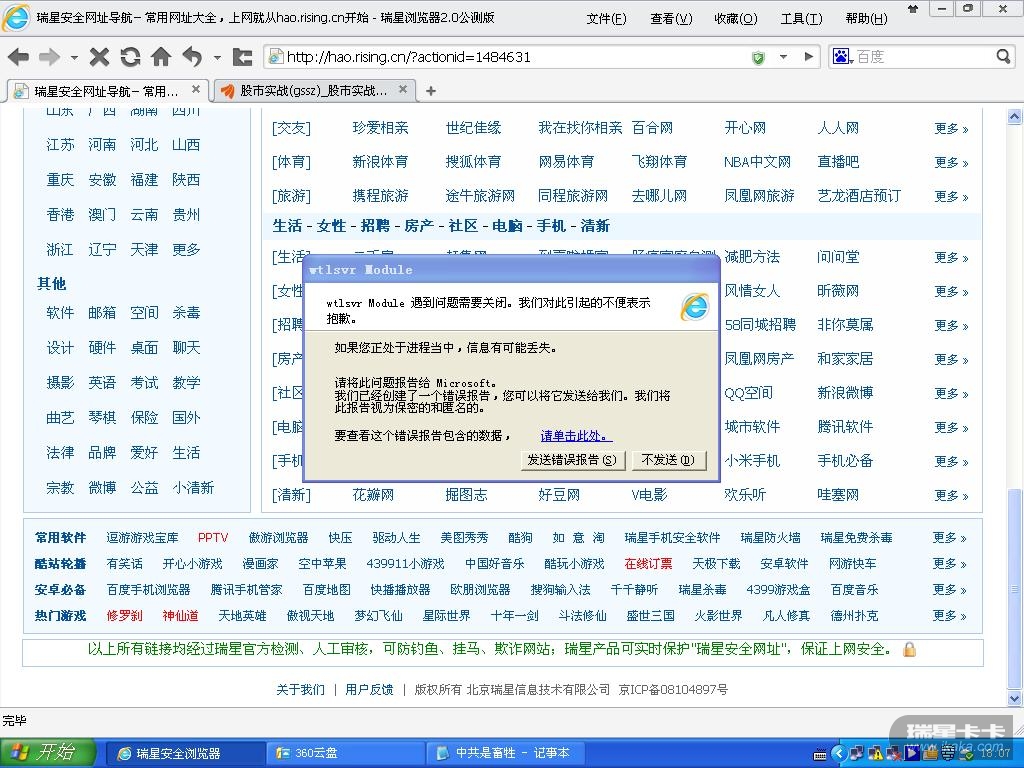
Task: Expand 更多 in the 体育 row
Action: pos(951,163)
